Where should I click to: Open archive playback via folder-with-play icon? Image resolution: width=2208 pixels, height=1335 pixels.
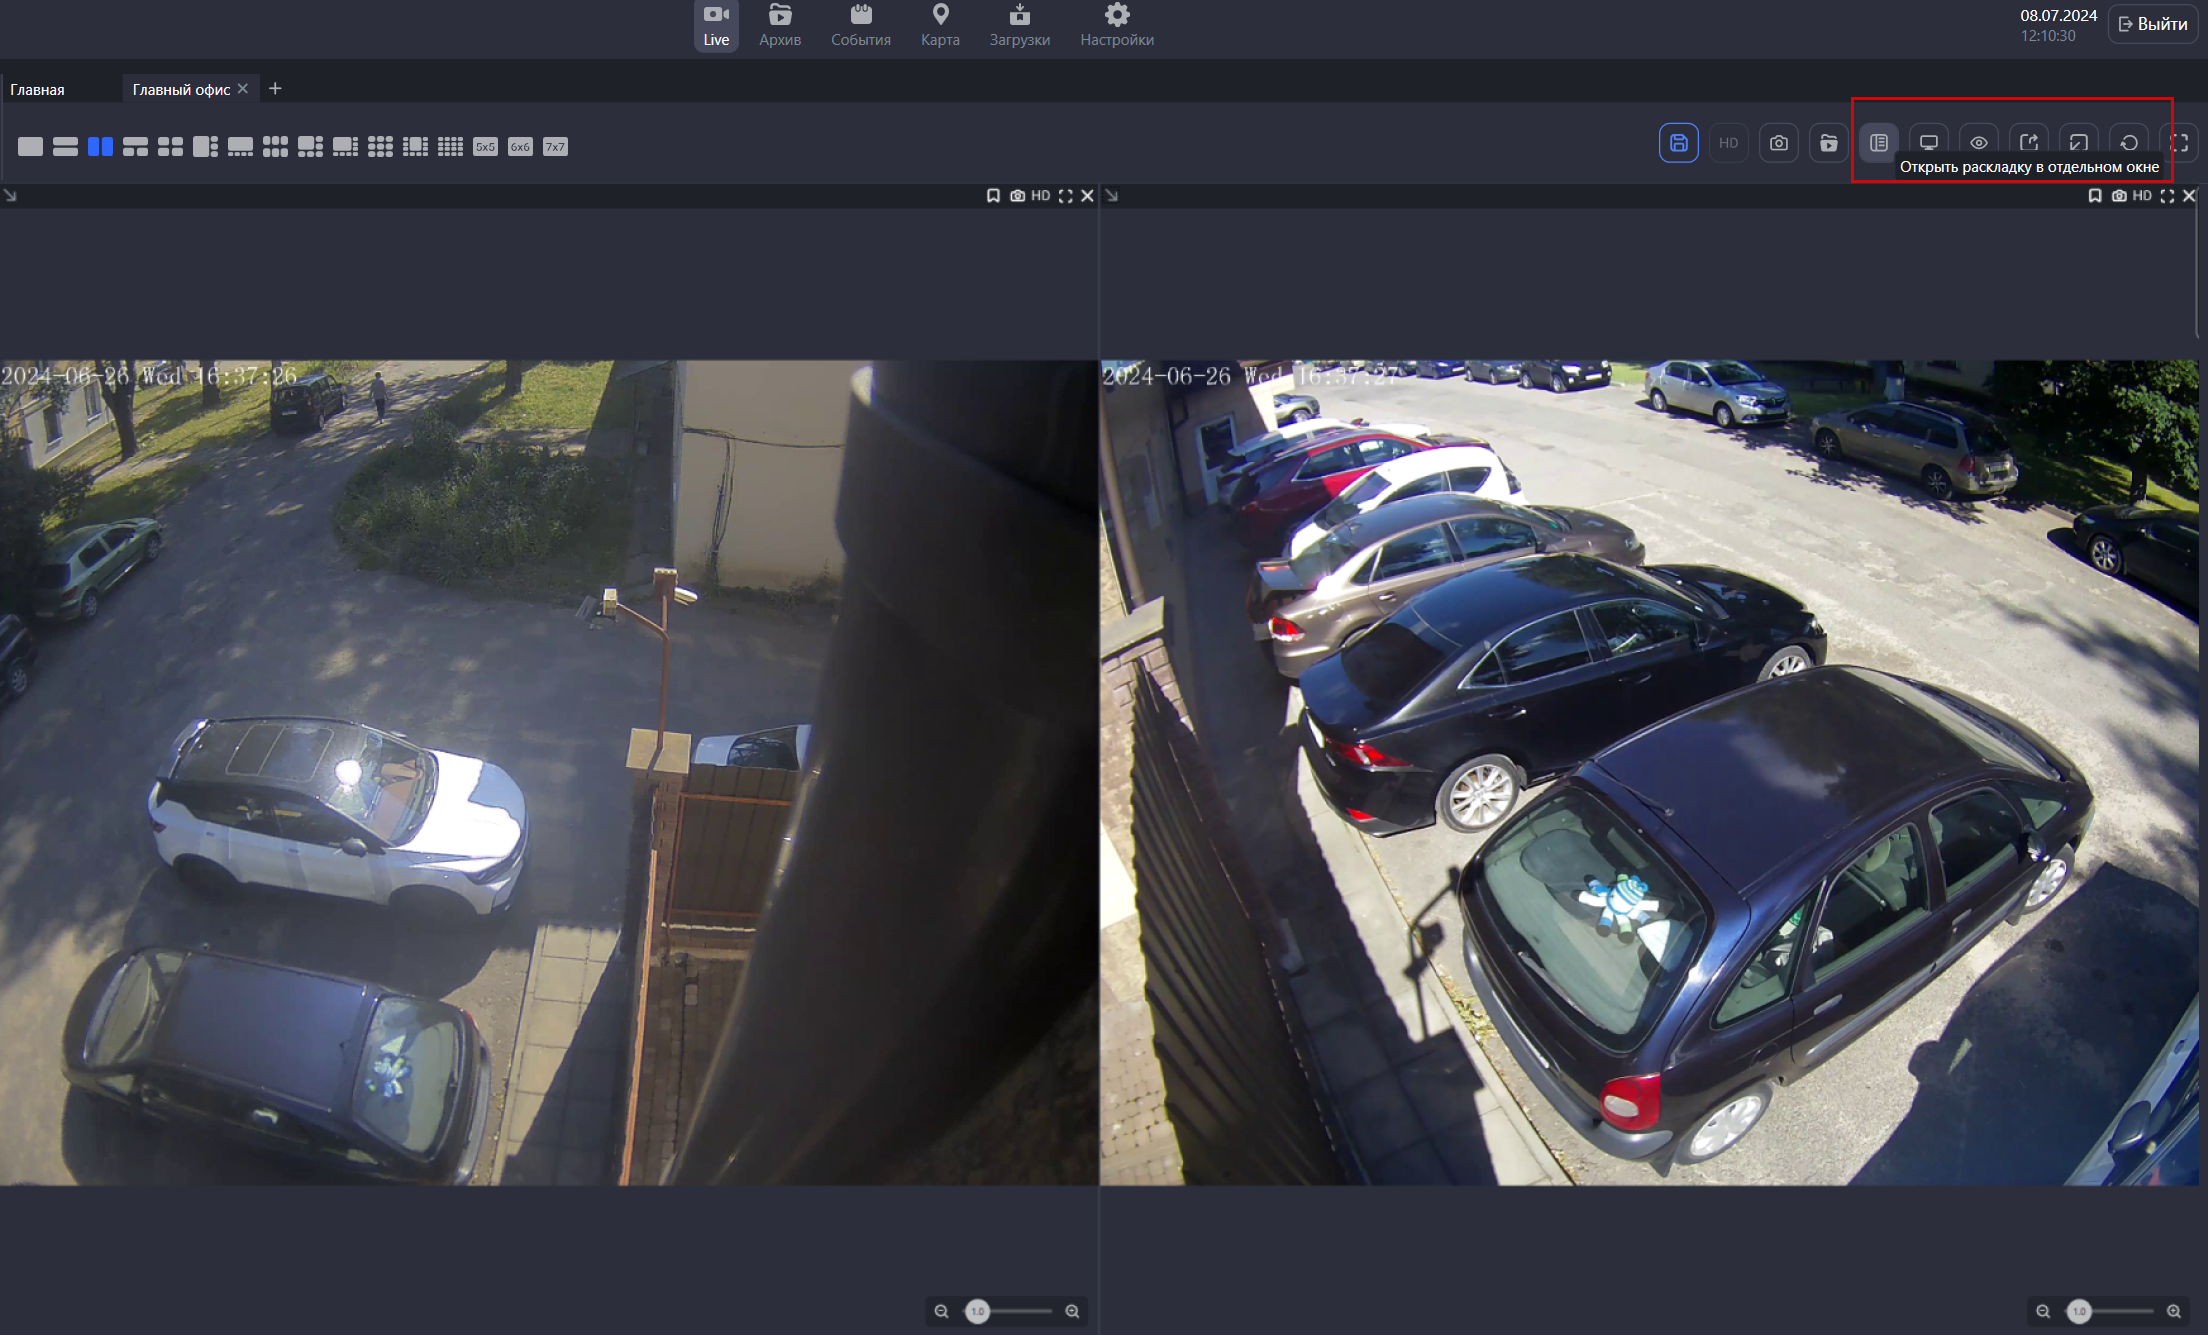click(x=1829, y=142)
